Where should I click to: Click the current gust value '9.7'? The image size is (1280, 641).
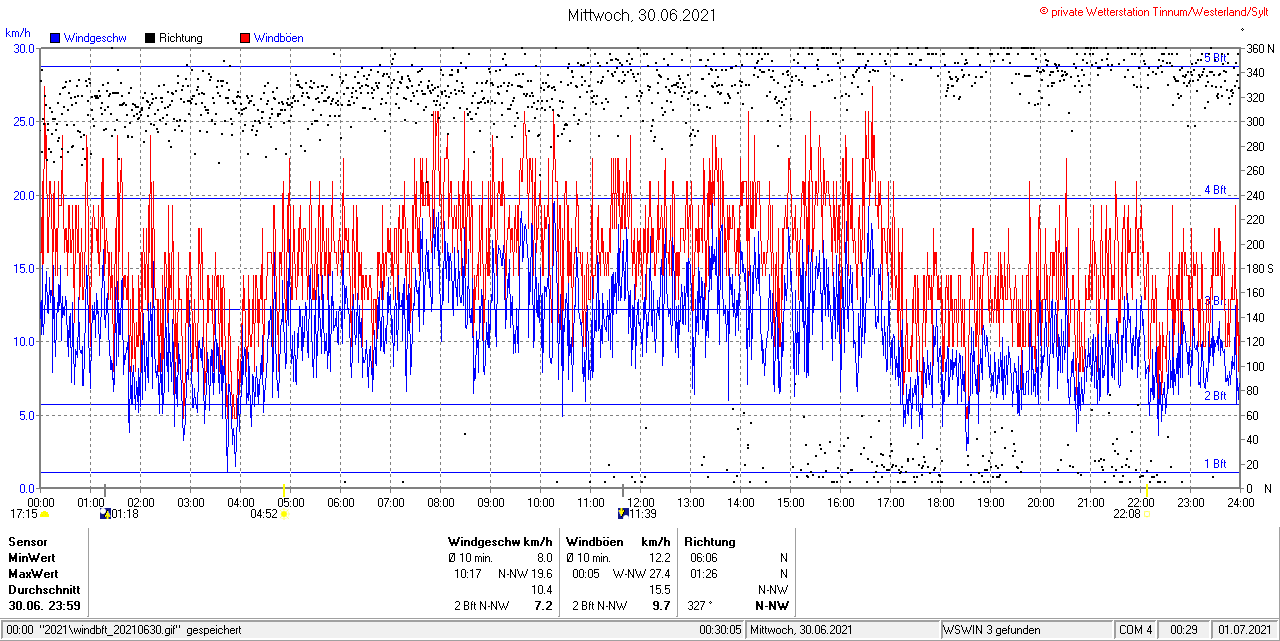660,606
